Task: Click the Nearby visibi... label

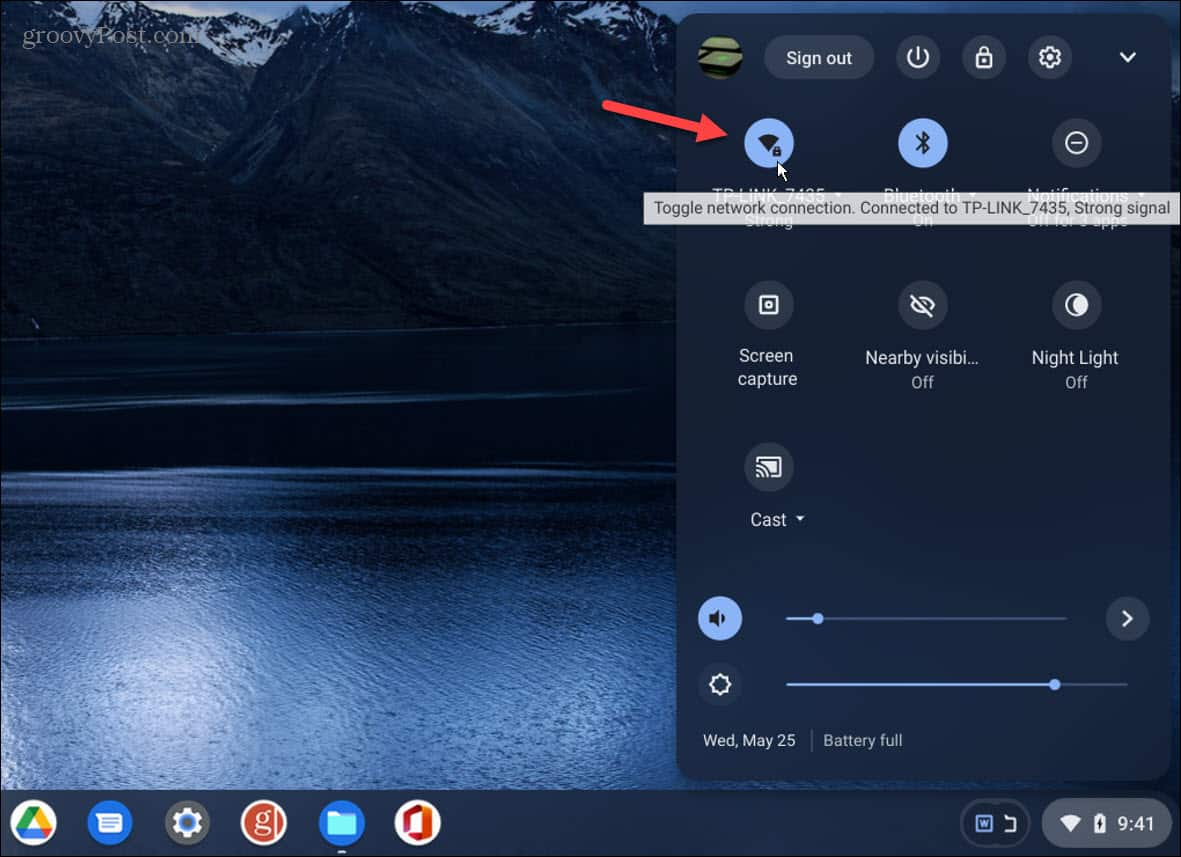Action: tap(922, 358)
